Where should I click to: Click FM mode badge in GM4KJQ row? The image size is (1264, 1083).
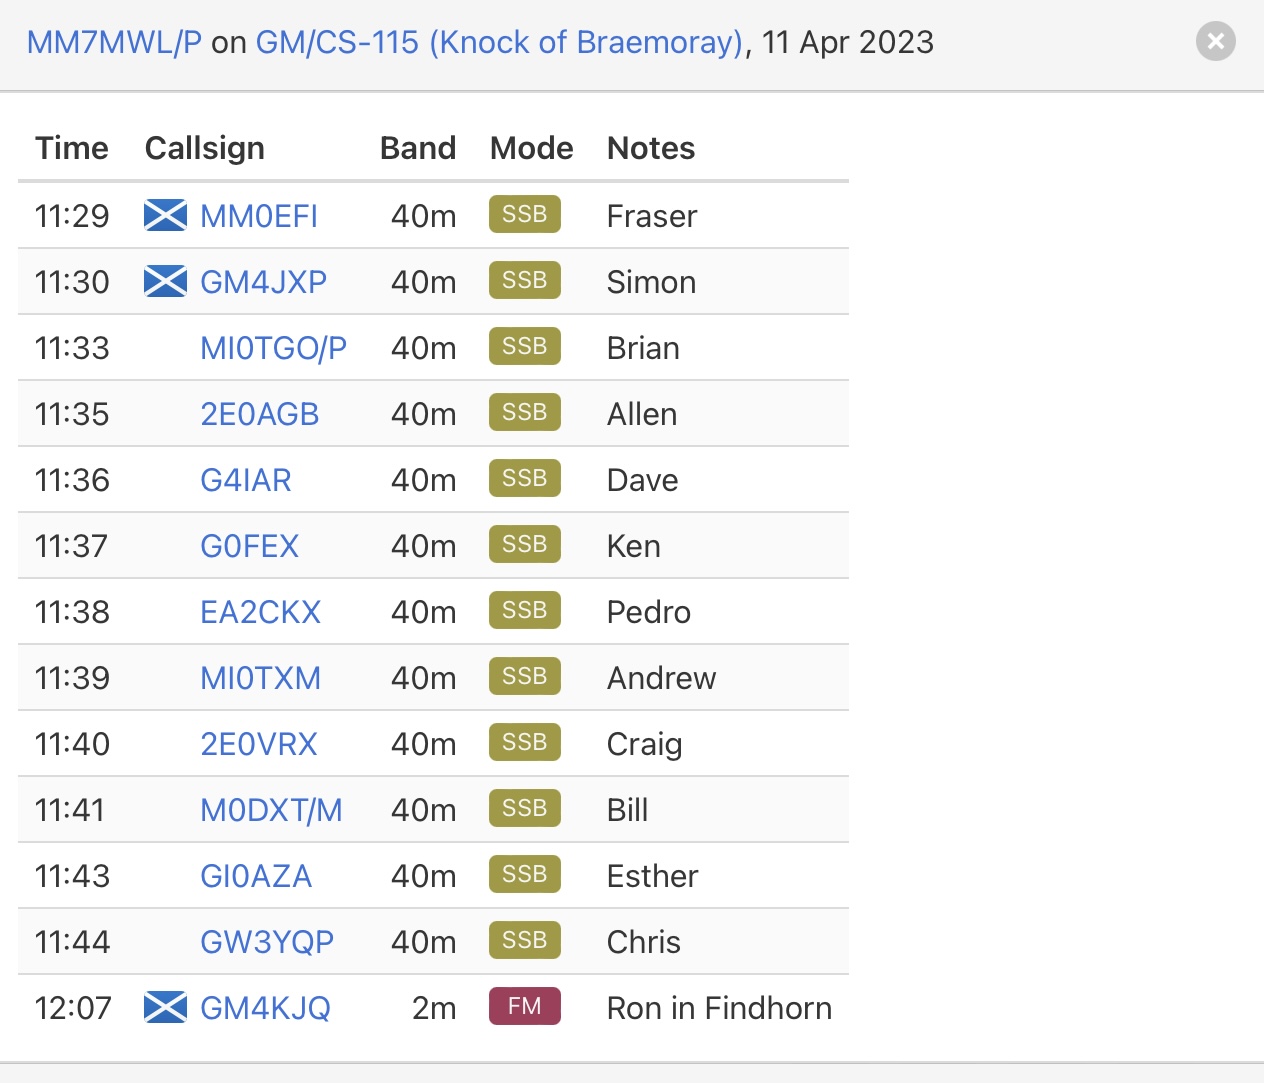[x=525, y=1006]
